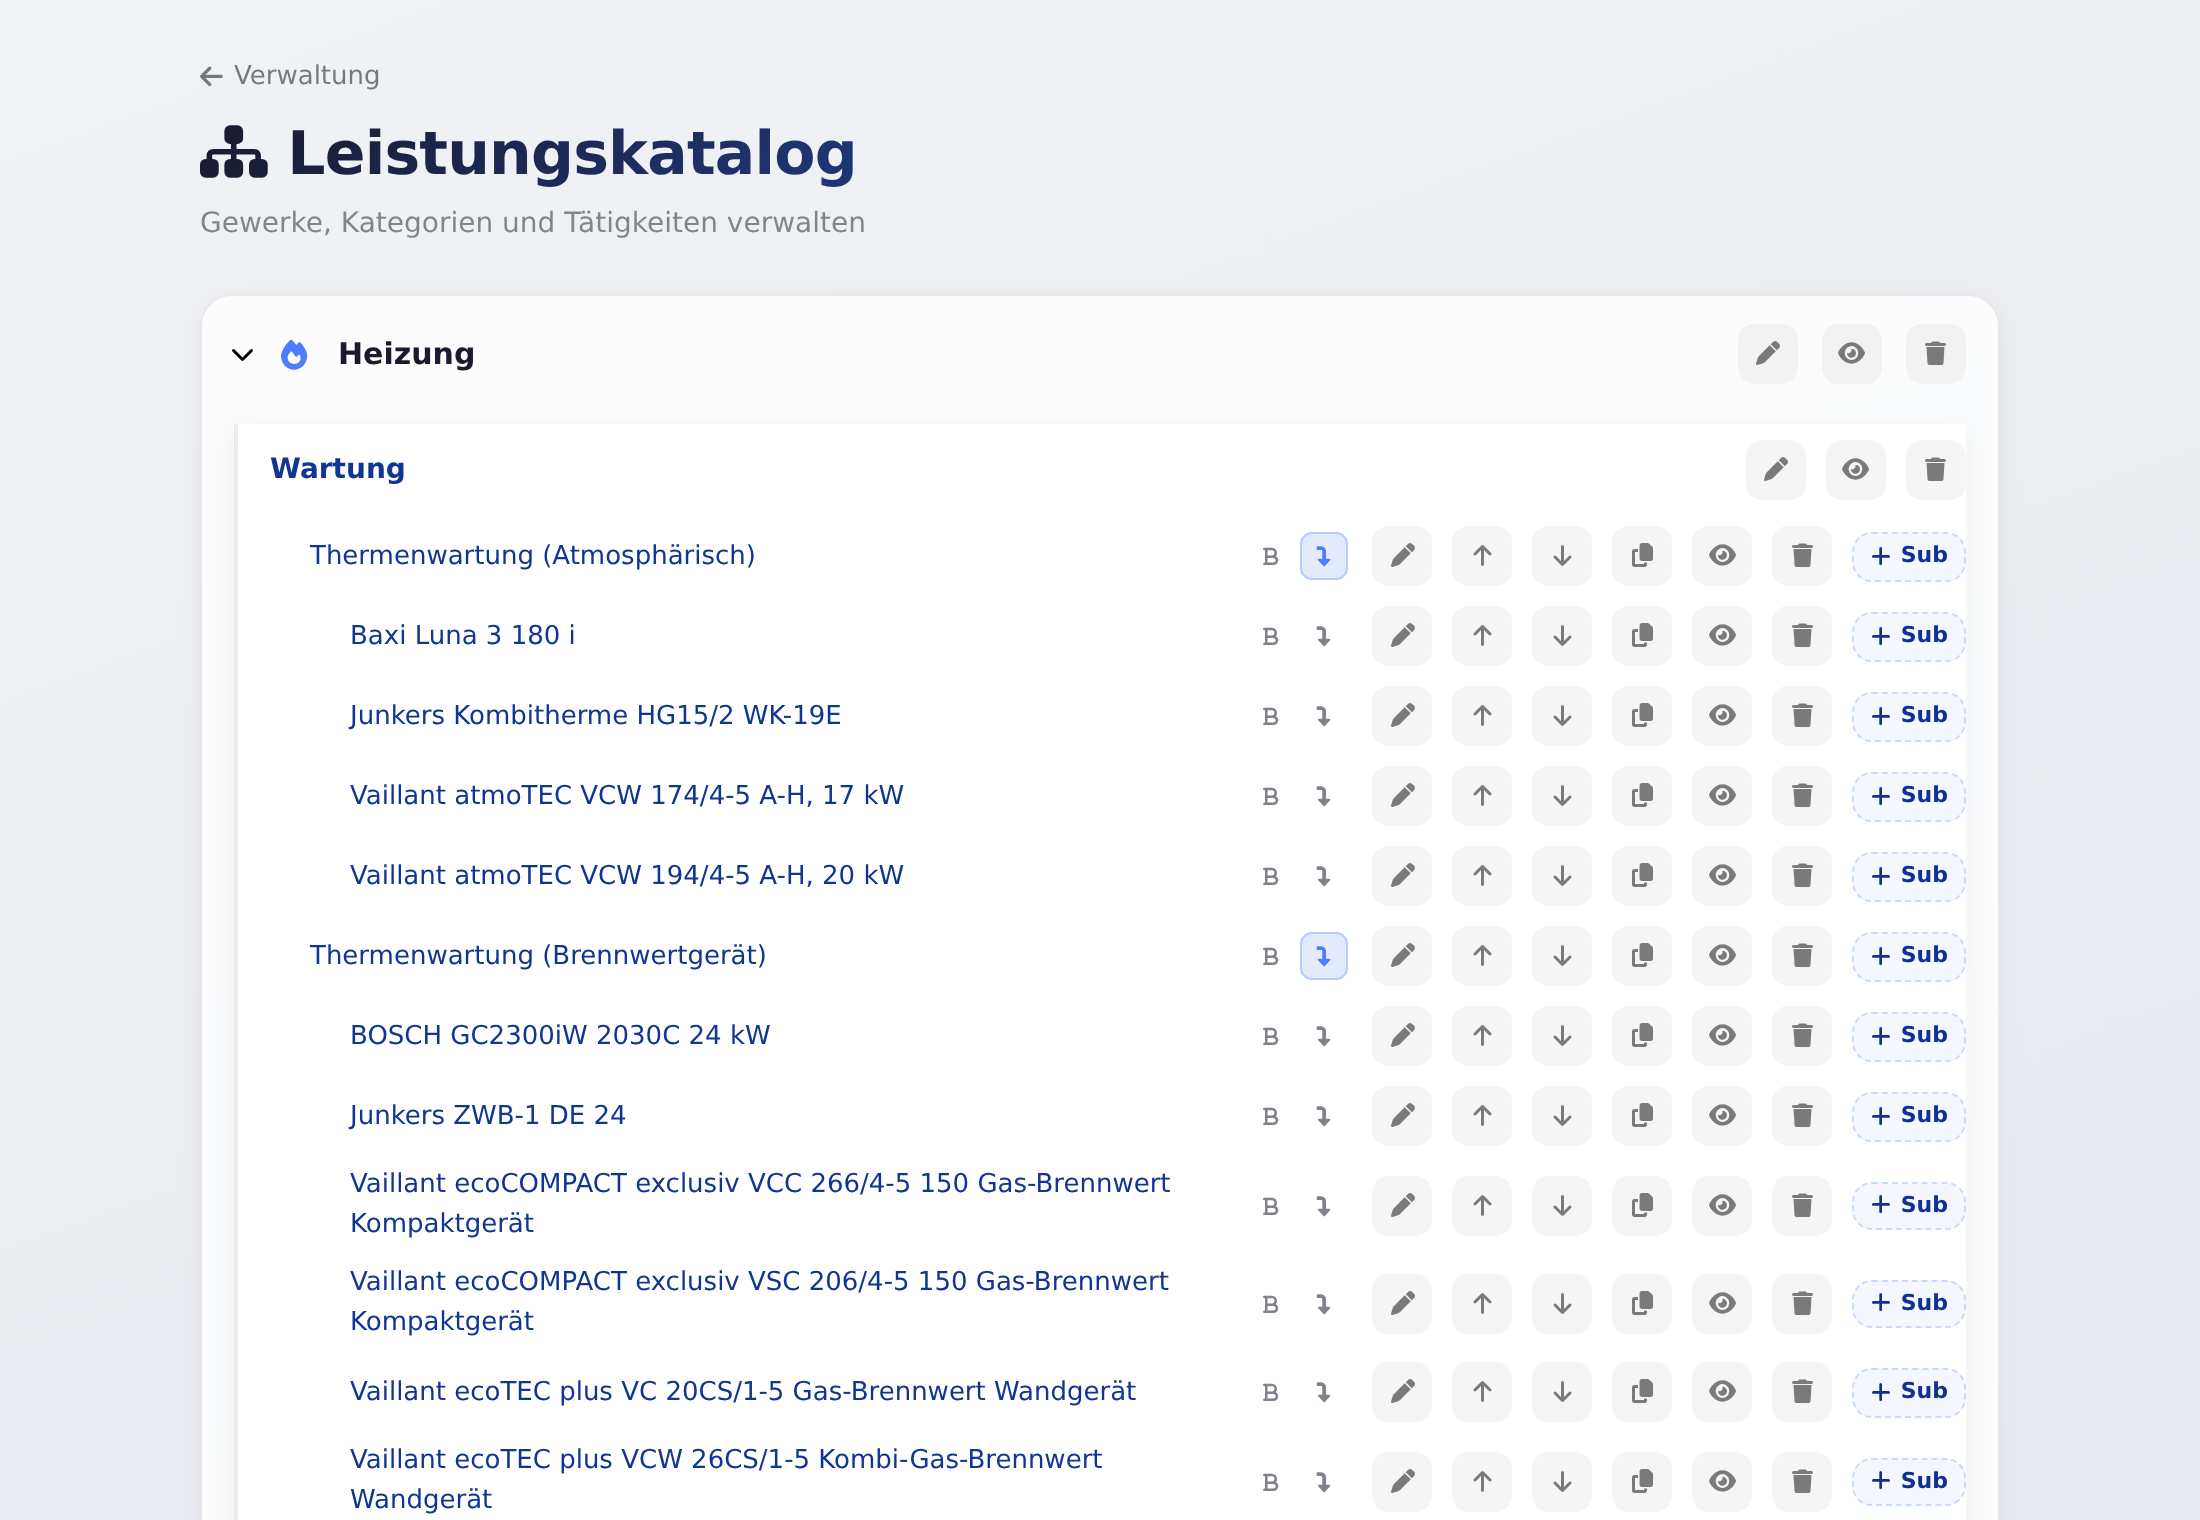
Task: Collapse children of Thermenwartung (Atmosphärisch)
Action: tap(1323, 556)
